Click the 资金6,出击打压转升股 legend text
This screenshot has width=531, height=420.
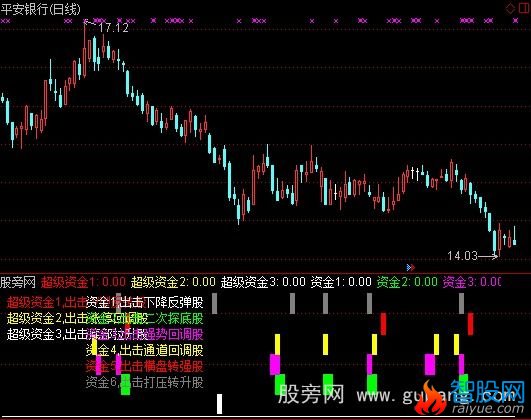click(x=145, y=383)
